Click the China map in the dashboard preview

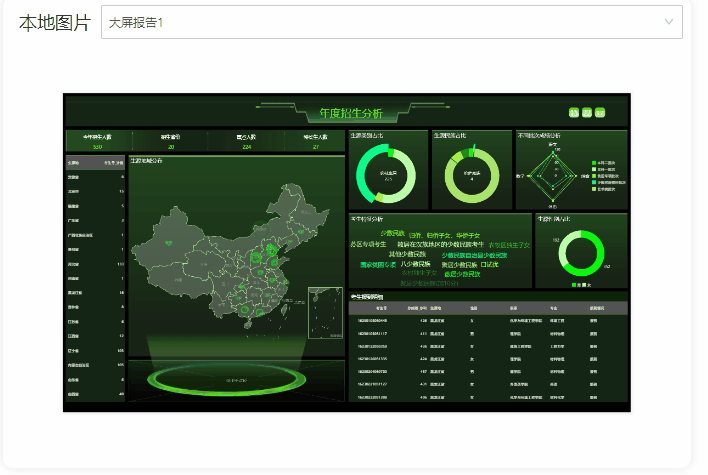[x=231, y=256]
